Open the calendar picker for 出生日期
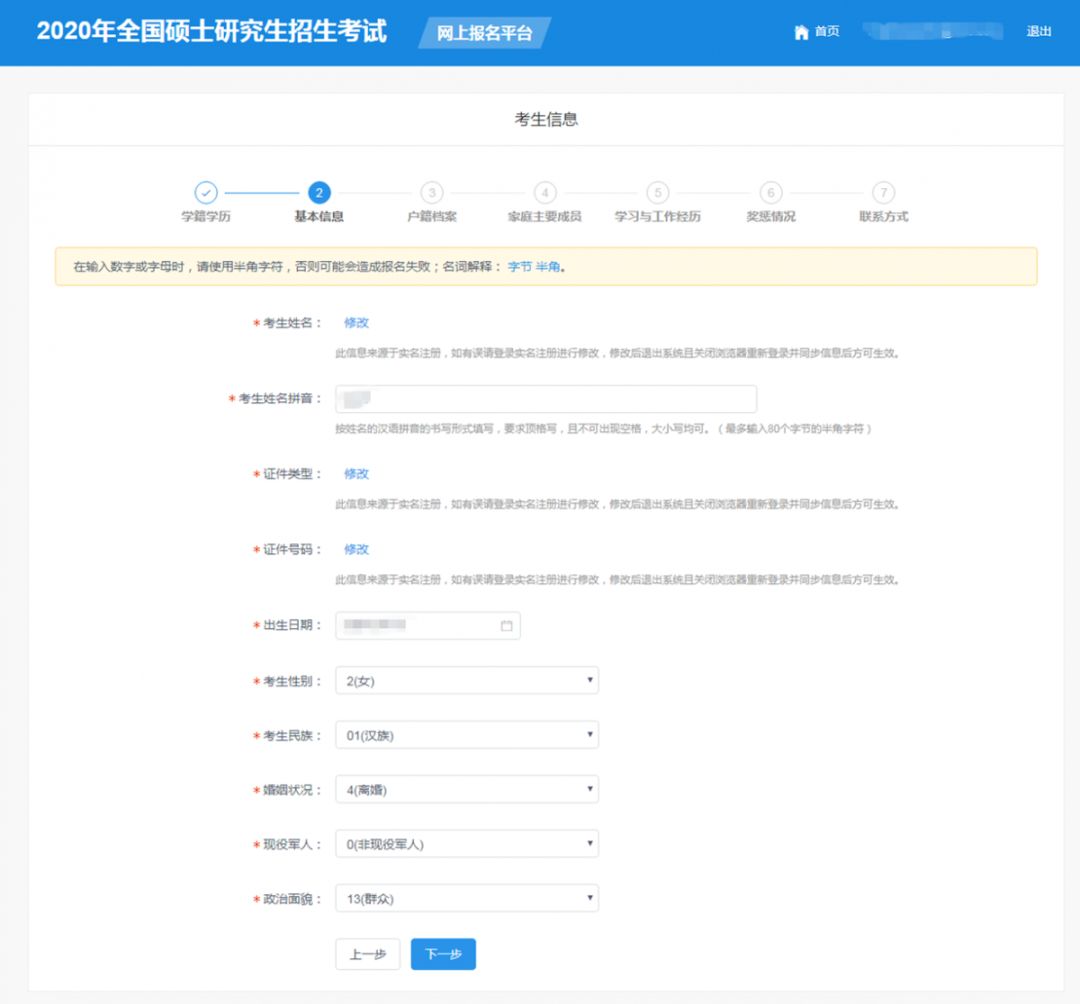 coord(508,626)
